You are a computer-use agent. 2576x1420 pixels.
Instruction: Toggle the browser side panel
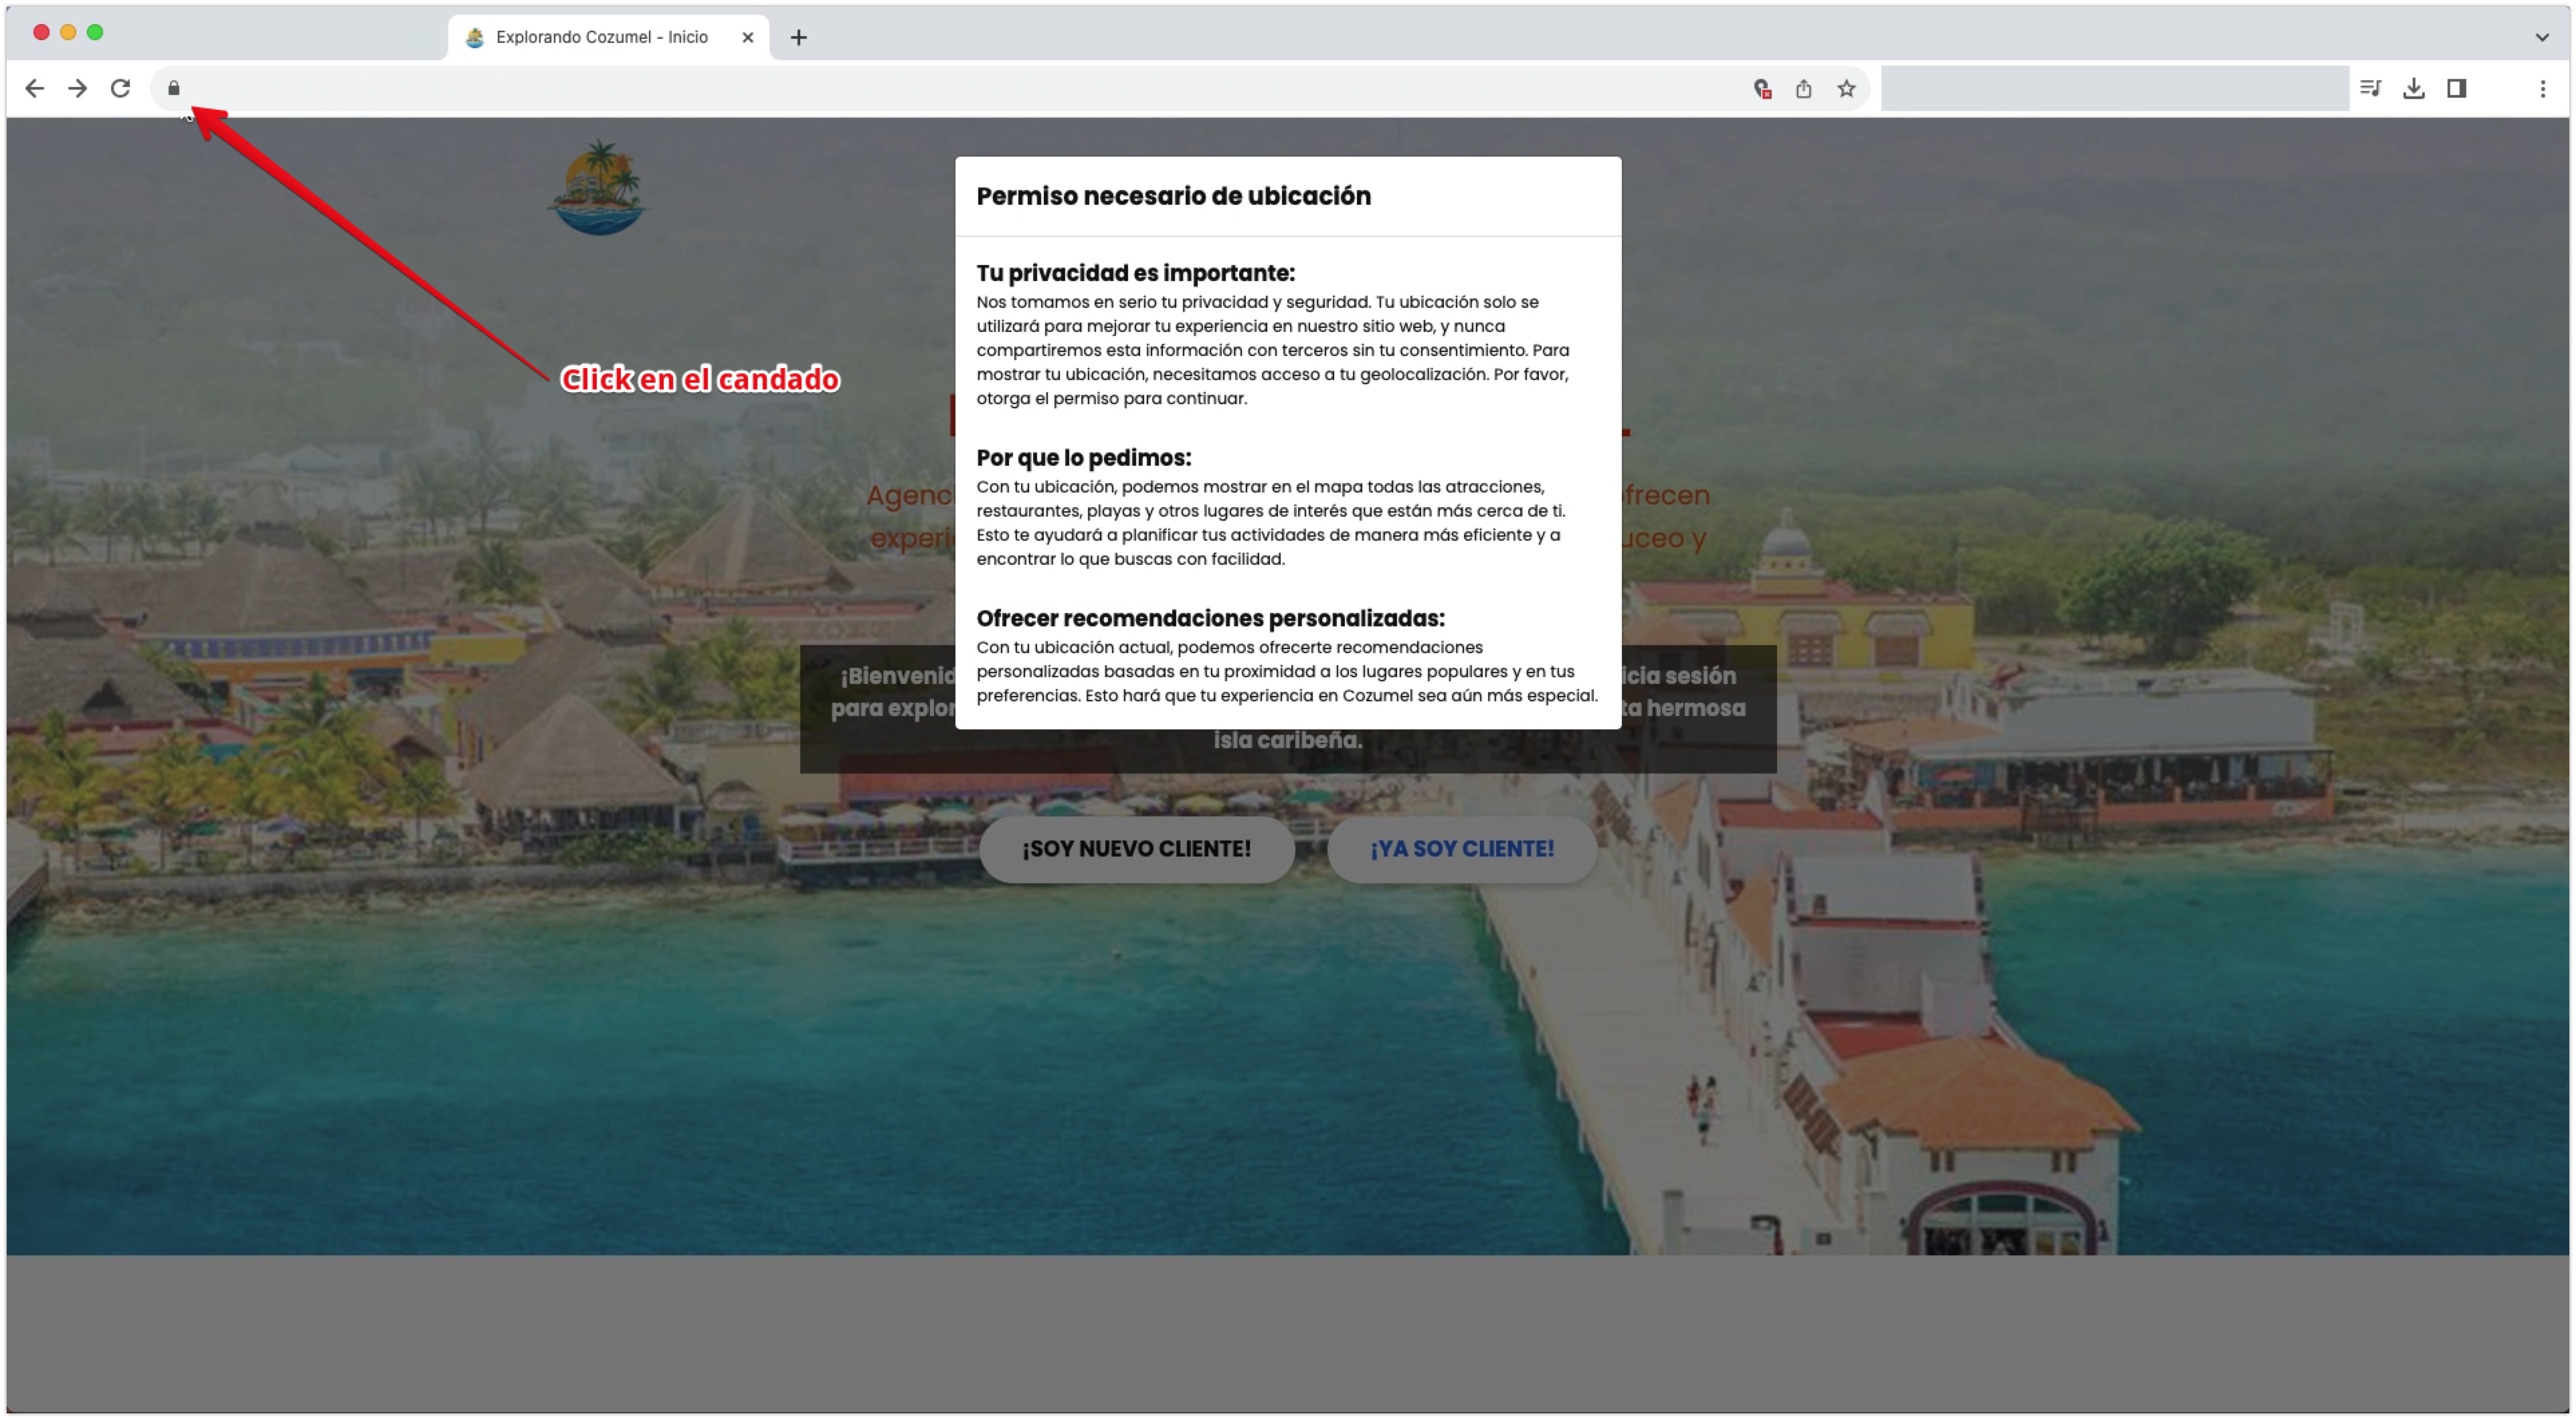point(2456,88)
